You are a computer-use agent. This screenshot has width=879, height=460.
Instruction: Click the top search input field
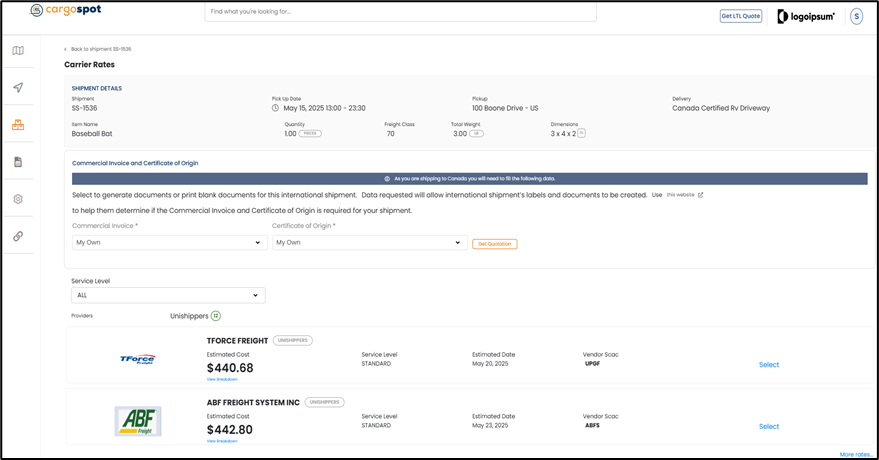tap(400, 12)
